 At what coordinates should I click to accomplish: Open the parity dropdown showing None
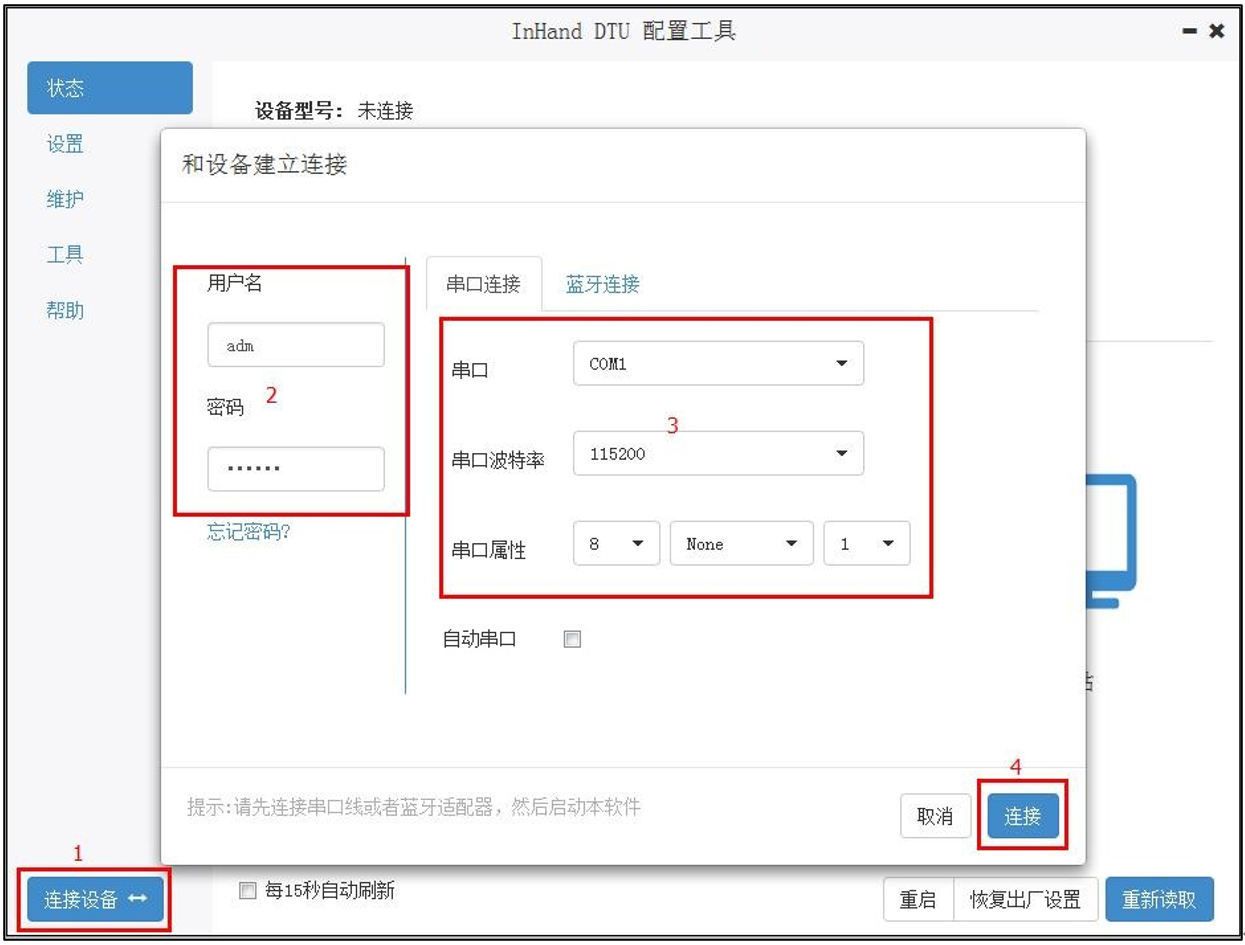[x=743, y=544]
